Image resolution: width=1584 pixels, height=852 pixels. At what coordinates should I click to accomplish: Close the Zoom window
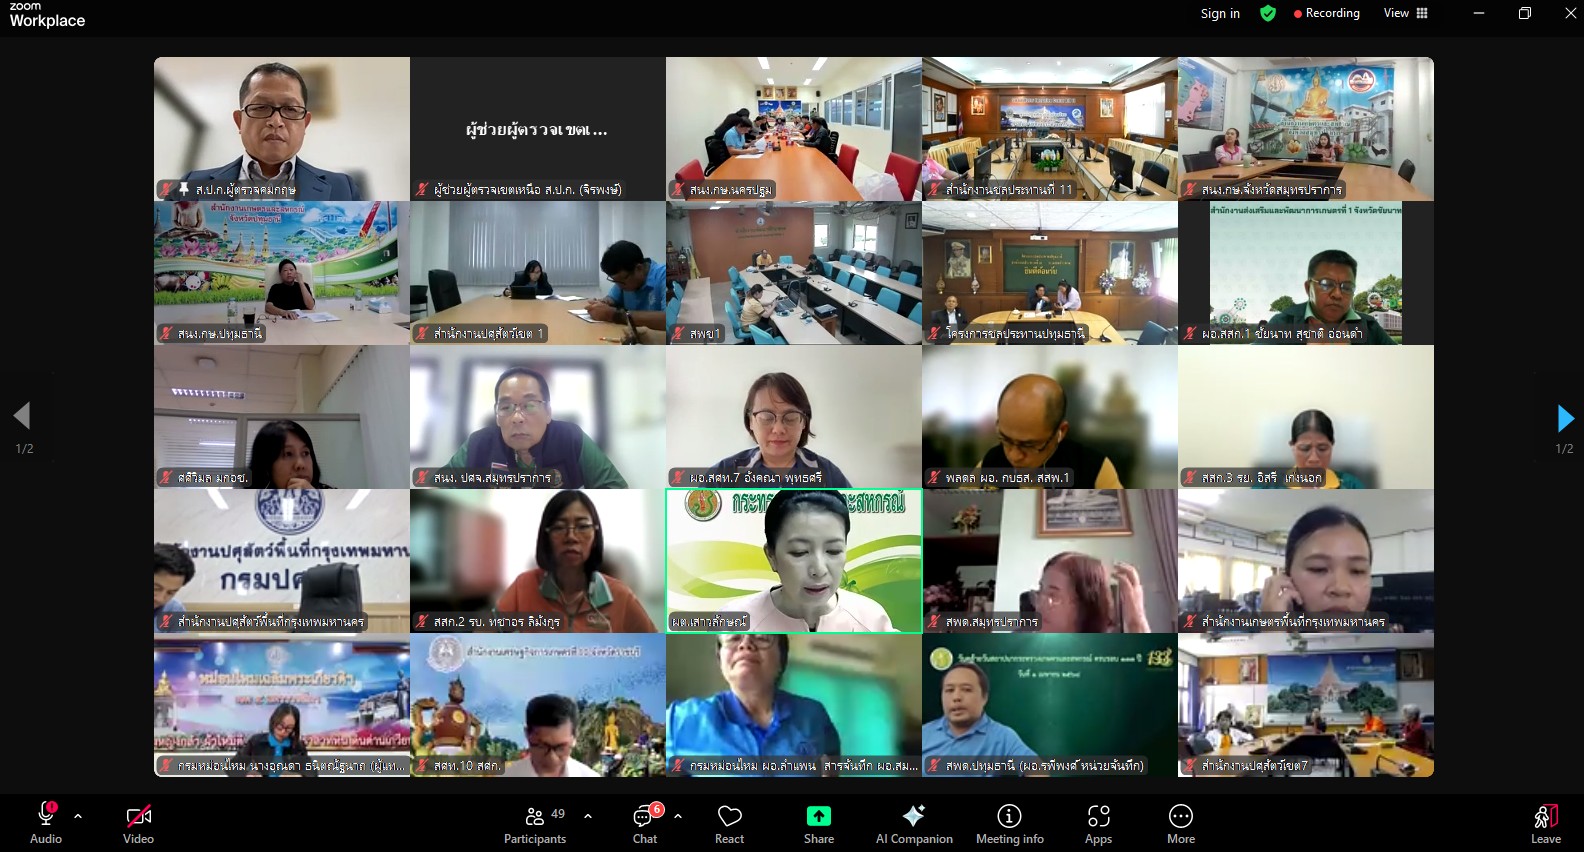1570,13
